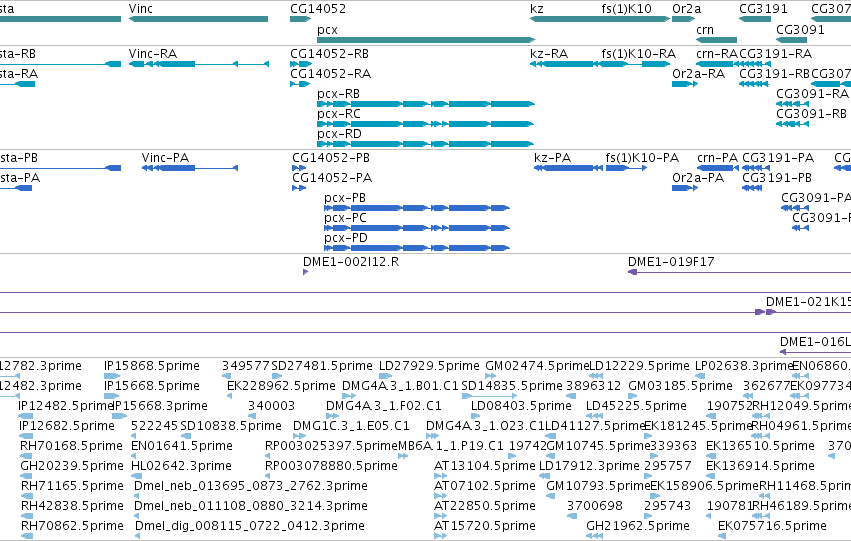This screenshot has width=851, height=541.
Task: Click the AT22850.5prime EST label
Action: [x=485, y=507]
